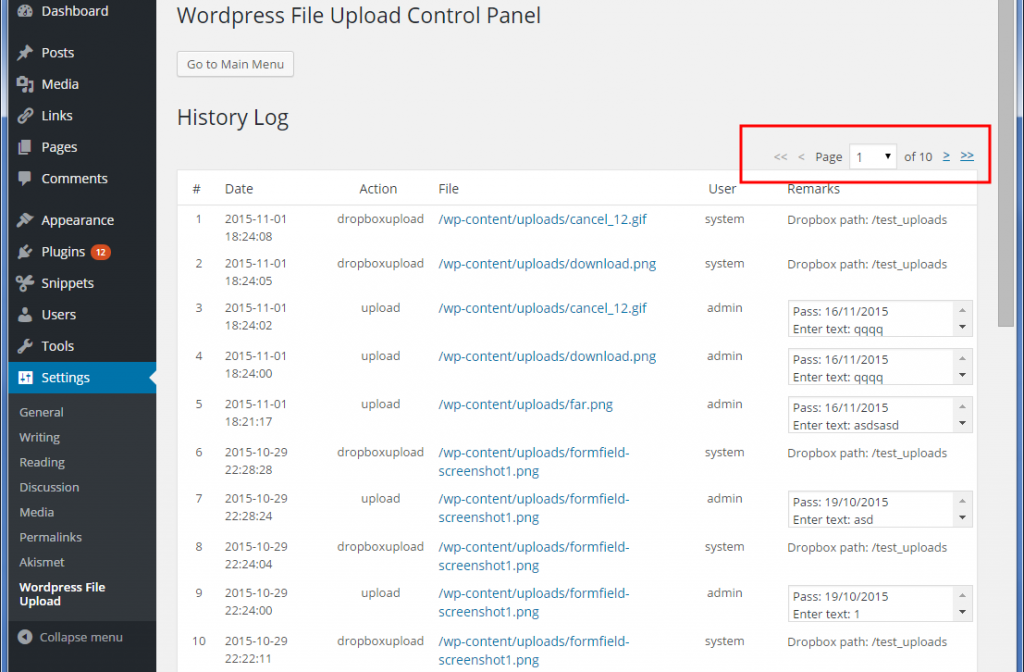
Task: Open the Media settings submenu item
Action: tap(37, 512)
